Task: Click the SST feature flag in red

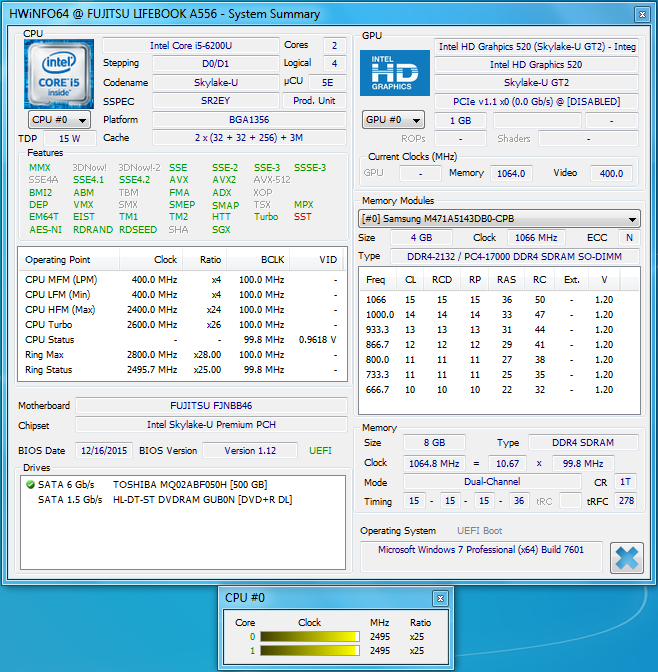Action: (303, 217)
